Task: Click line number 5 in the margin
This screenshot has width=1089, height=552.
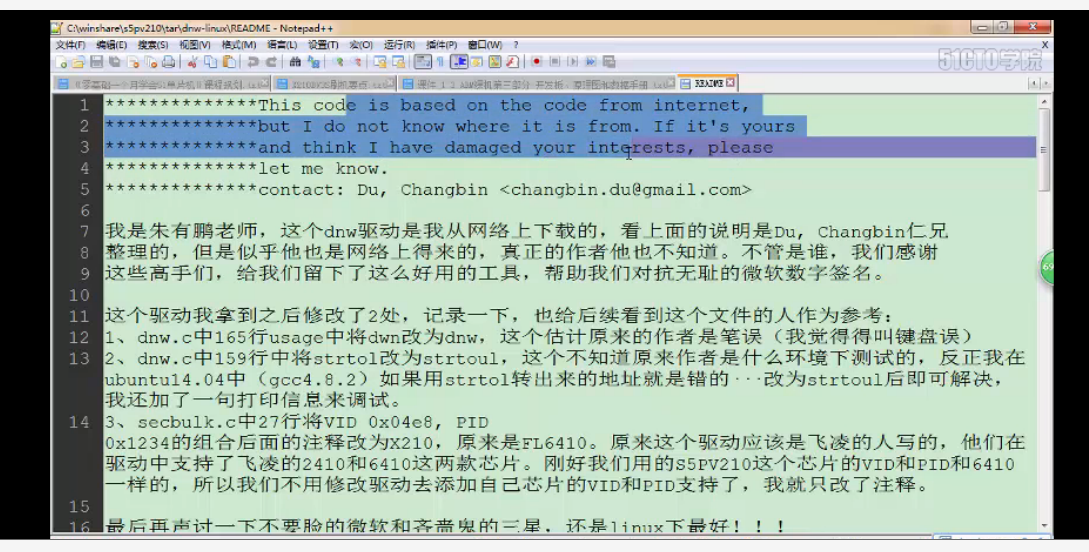Action: (x=84, y=190)
